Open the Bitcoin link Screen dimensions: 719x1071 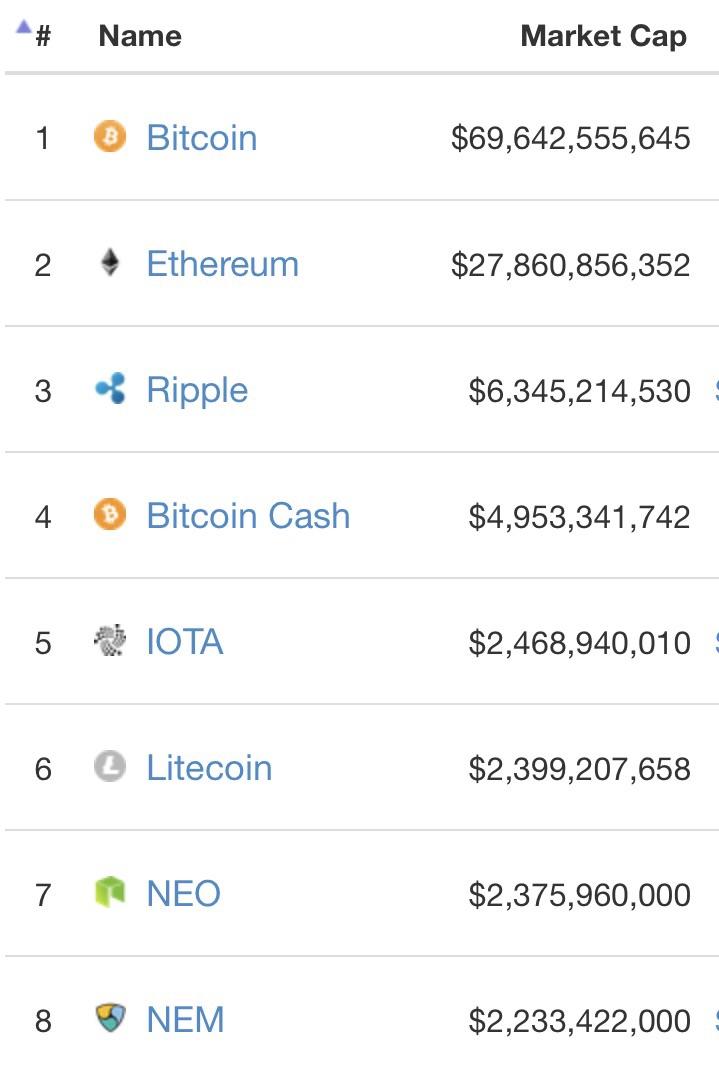(x=201, y=137)
